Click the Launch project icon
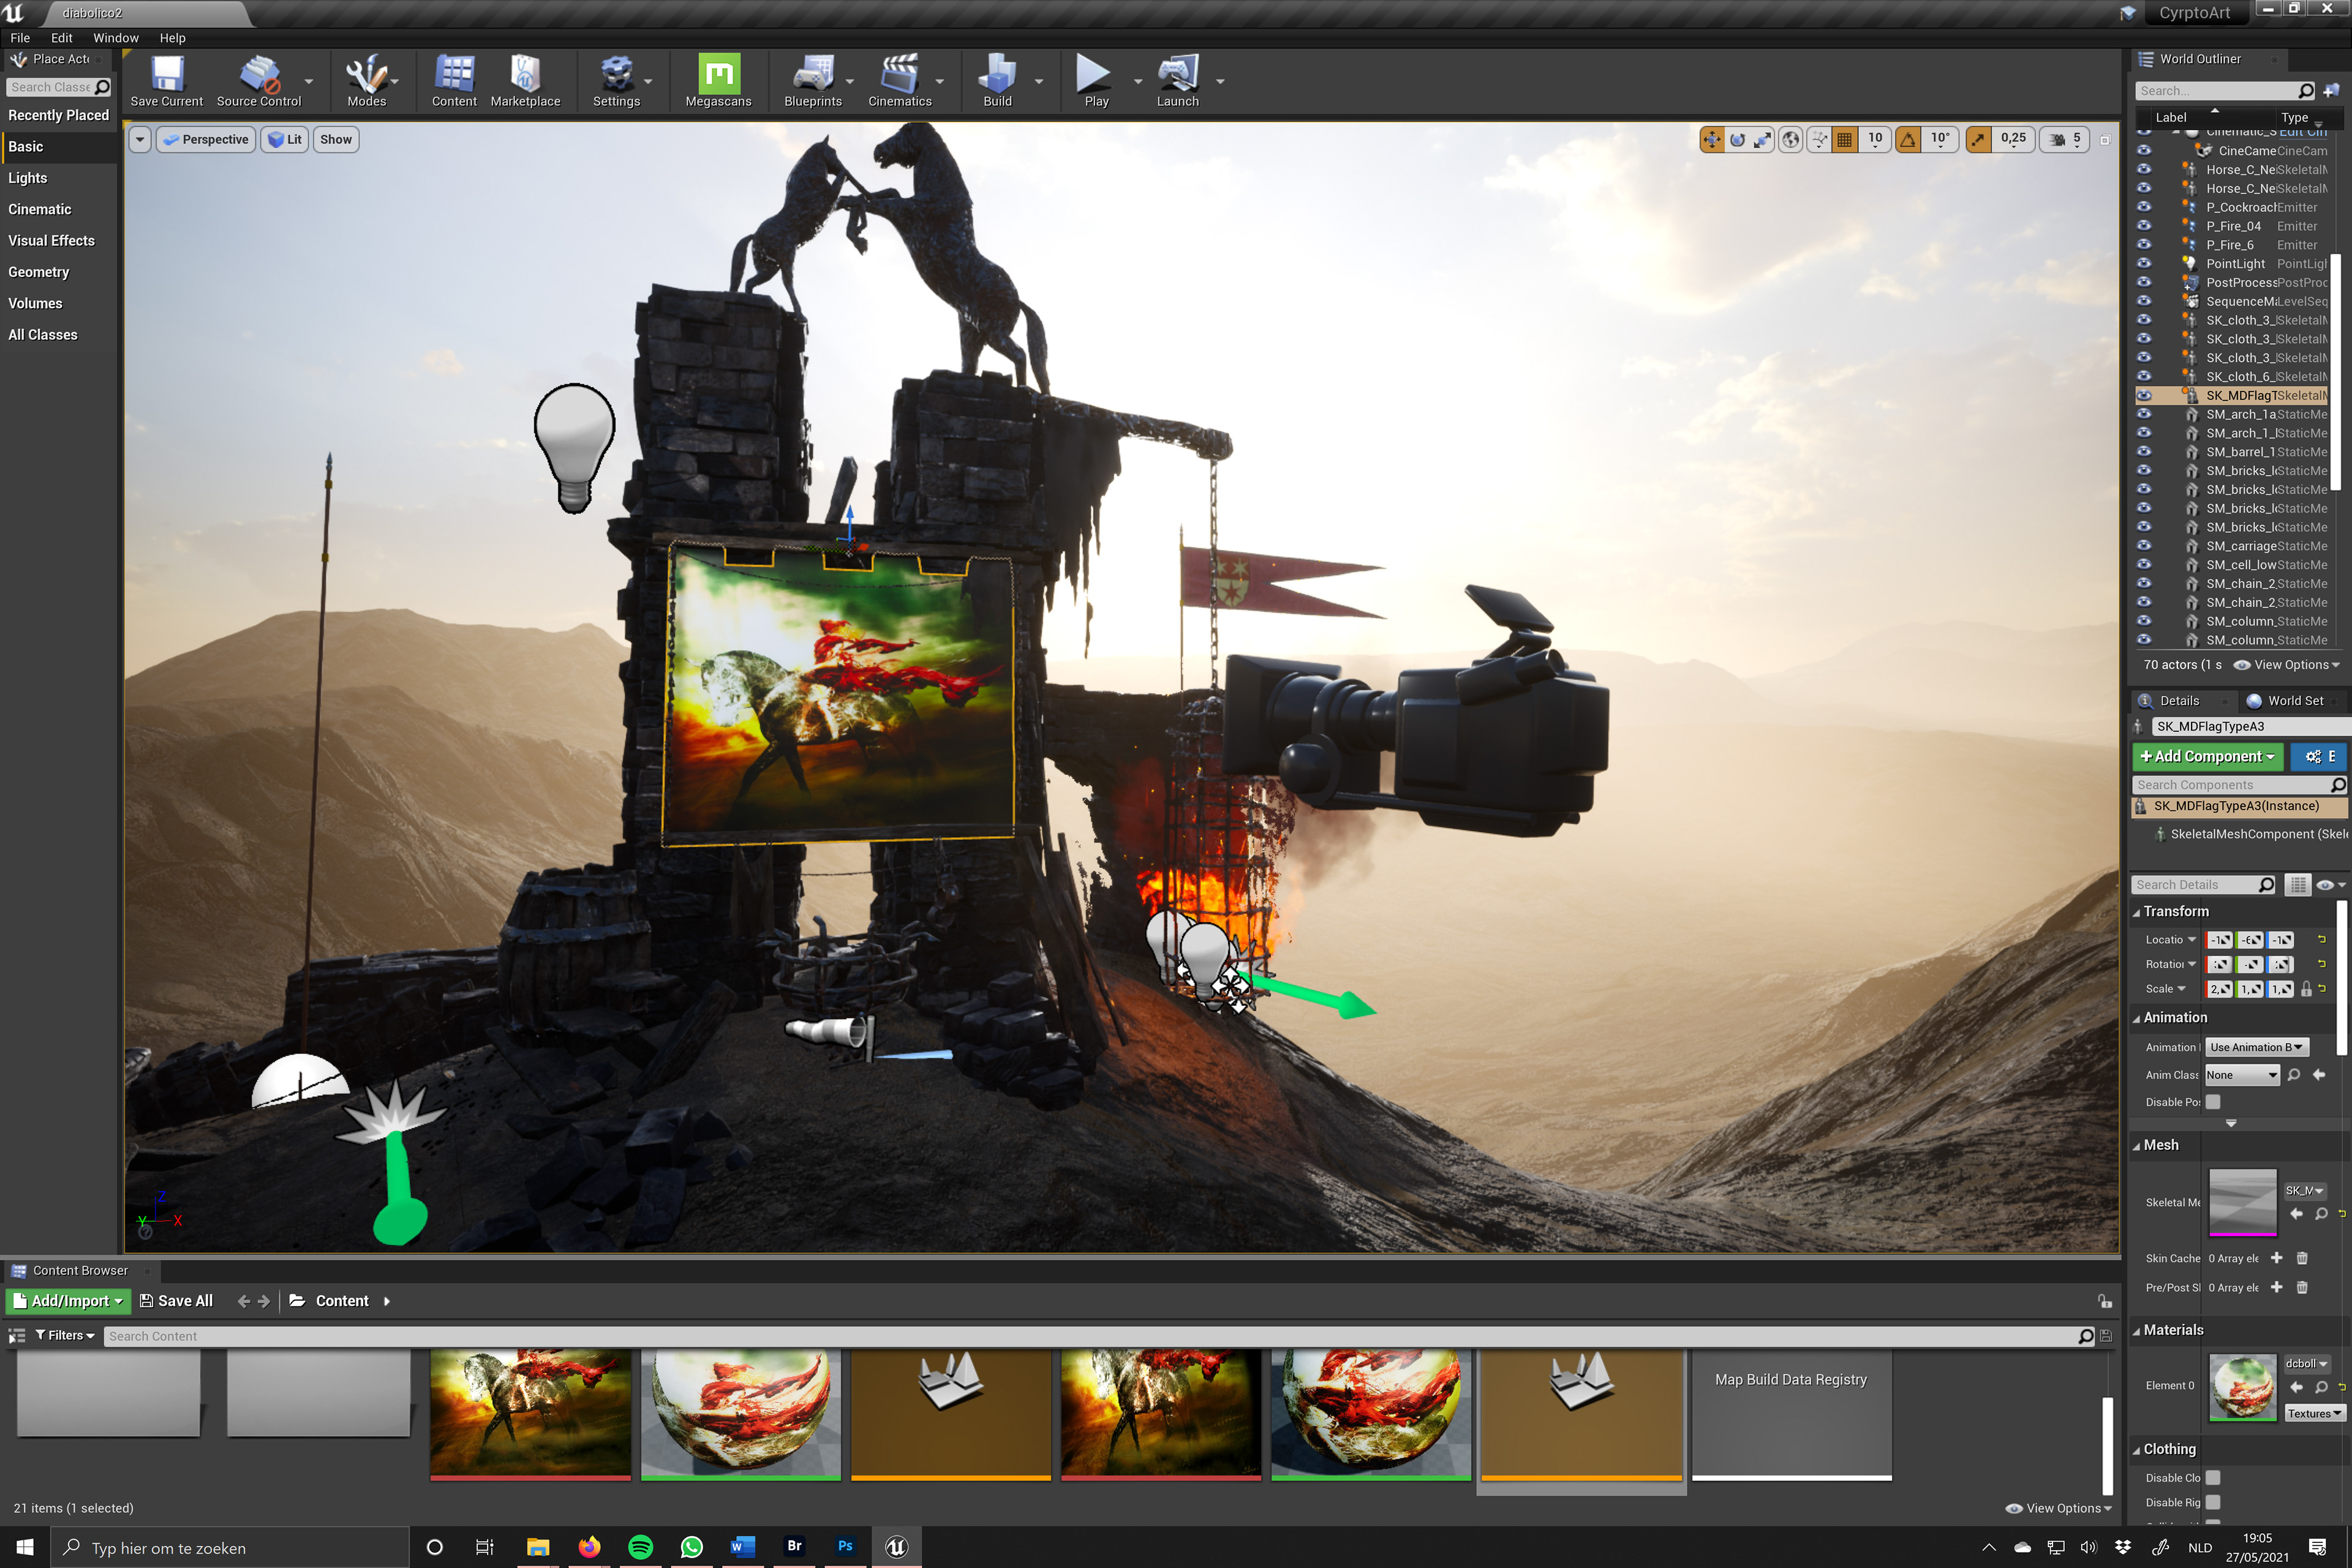The height and width of the screenshot is (1568, 2352). point(1177,81)
